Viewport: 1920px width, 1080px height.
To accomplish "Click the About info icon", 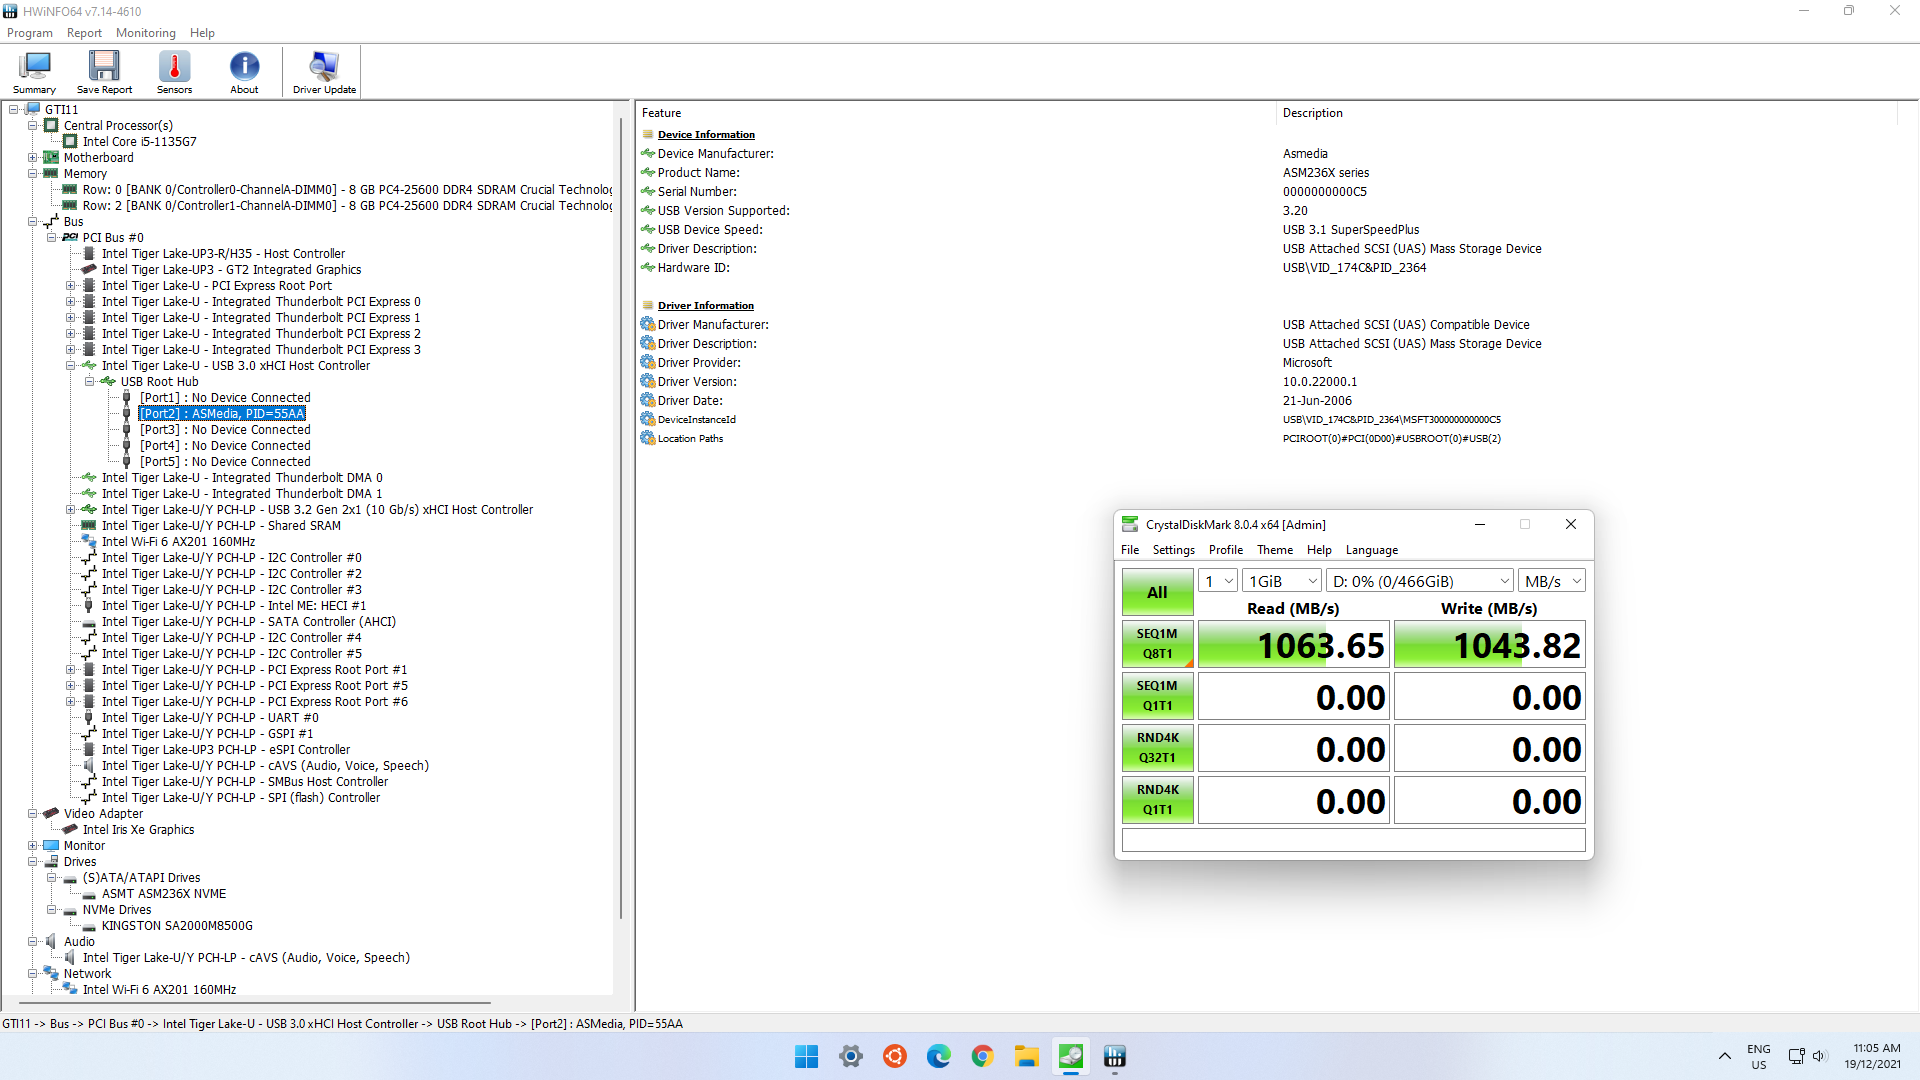I will coord(244,72).
